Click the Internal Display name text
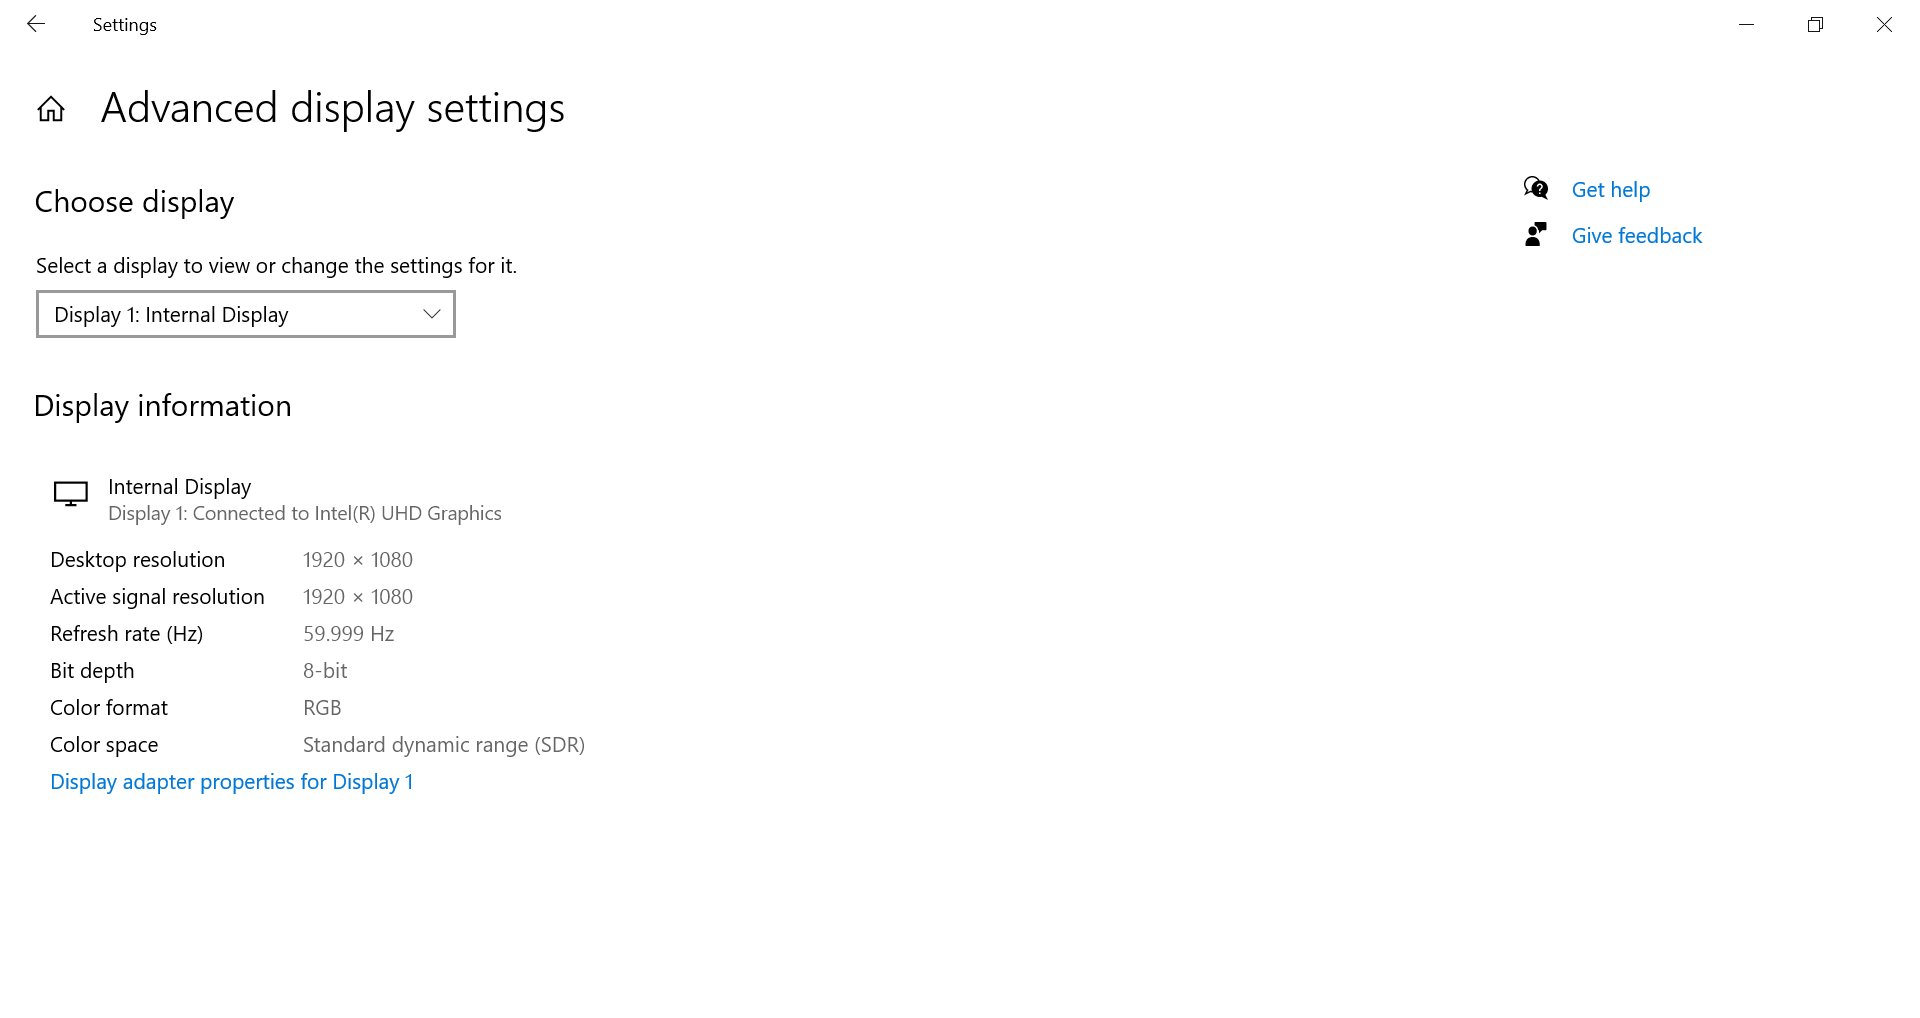Viewport: 1920px width, 1018px height. (180, 487)
